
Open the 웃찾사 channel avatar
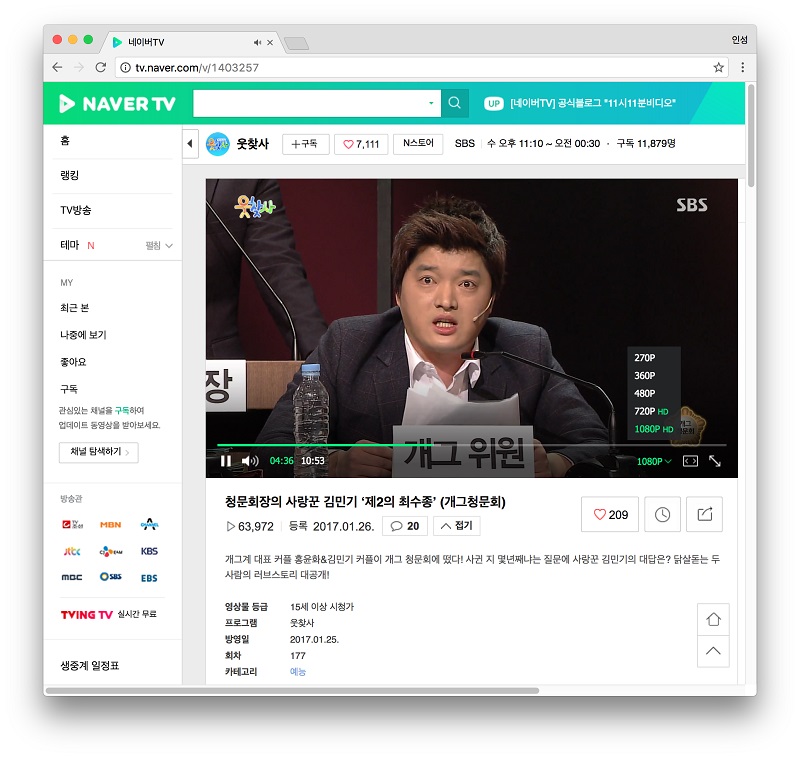point(218,144)
